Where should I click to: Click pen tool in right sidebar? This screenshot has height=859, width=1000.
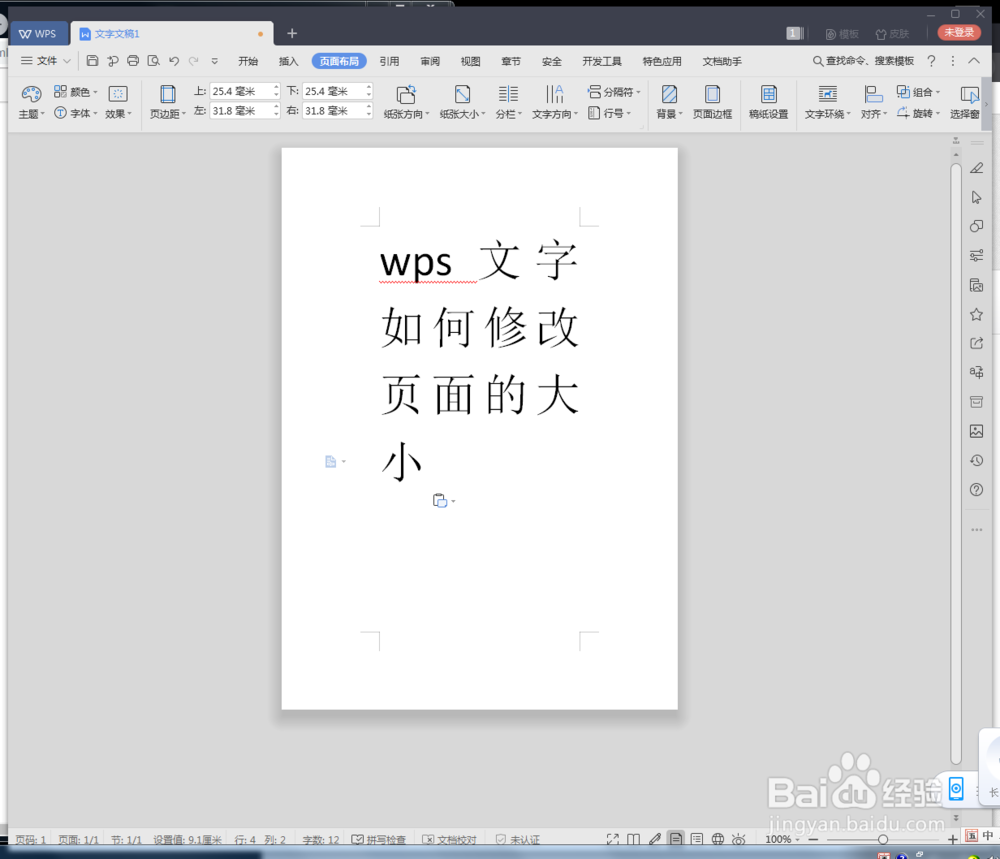tap(976, 168)
